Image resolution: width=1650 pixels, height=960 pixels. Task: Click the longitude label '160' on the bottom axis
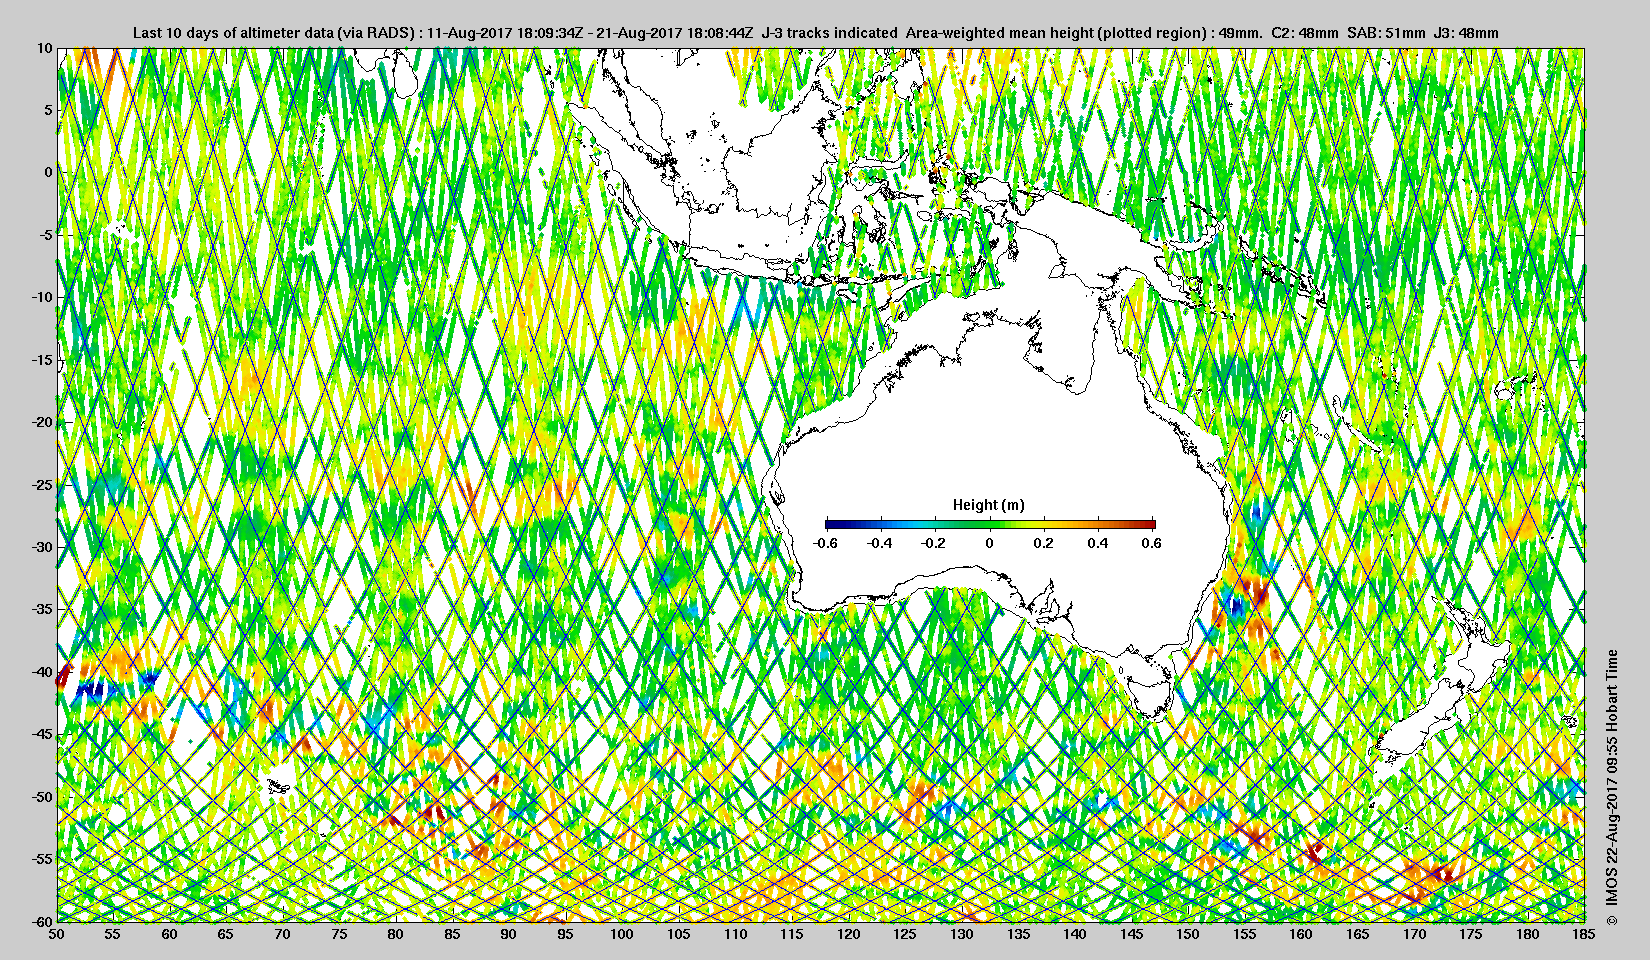1301,934
